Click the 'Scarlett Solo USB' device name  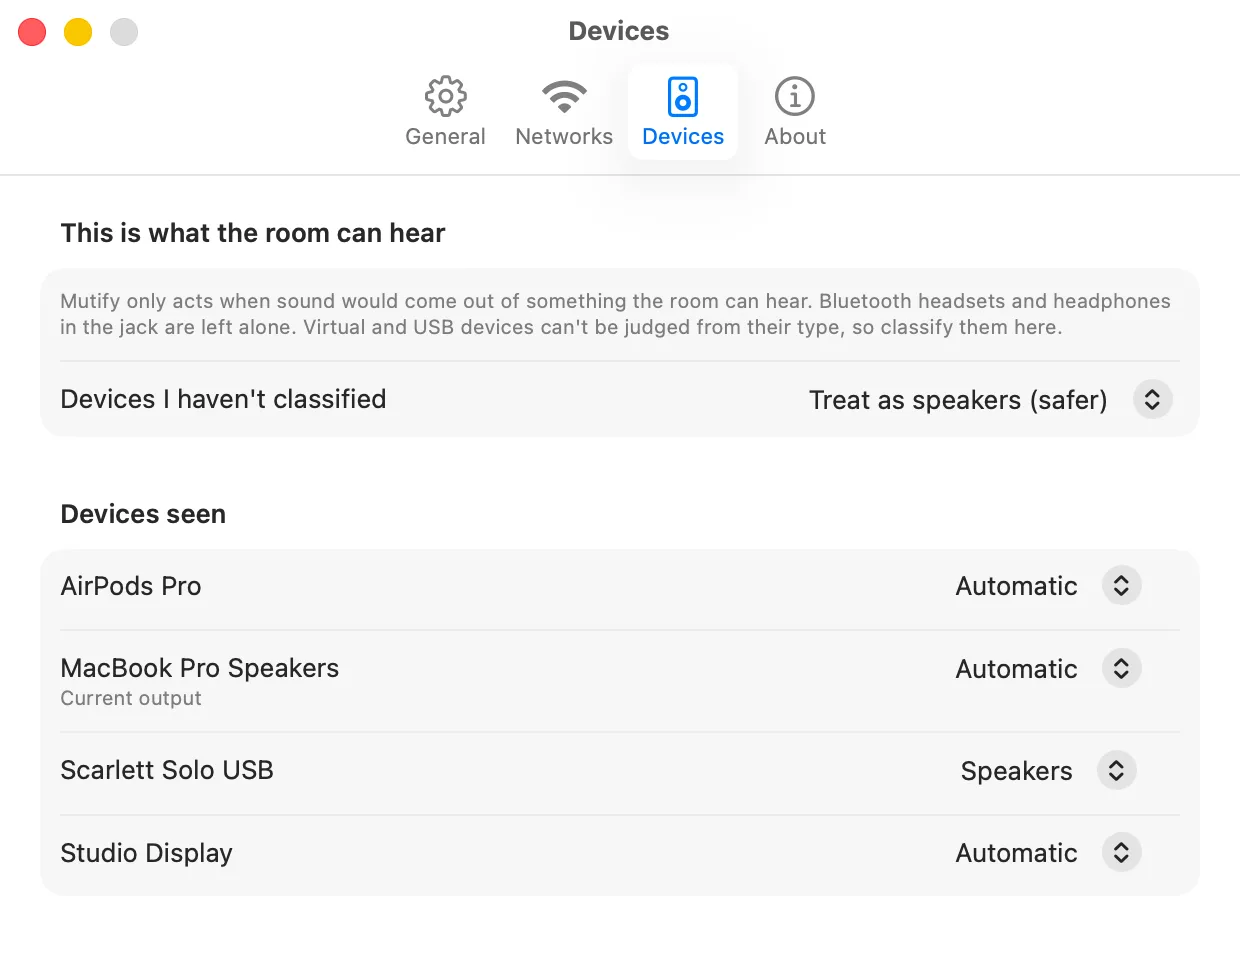[x=167, y=770]
